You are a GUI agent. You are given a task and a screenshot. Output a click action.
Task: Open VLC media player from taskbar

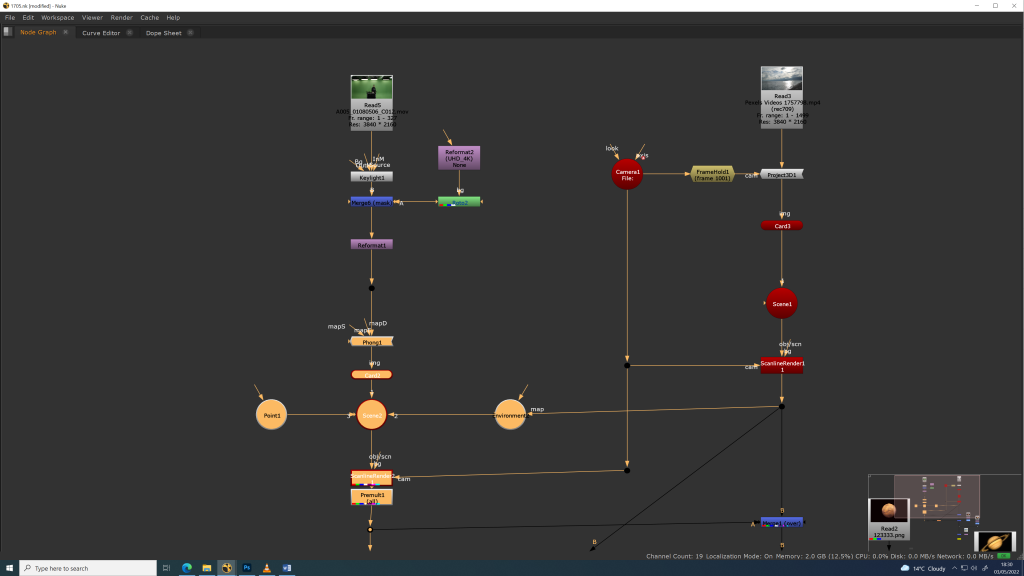click(x=266, y=568)
